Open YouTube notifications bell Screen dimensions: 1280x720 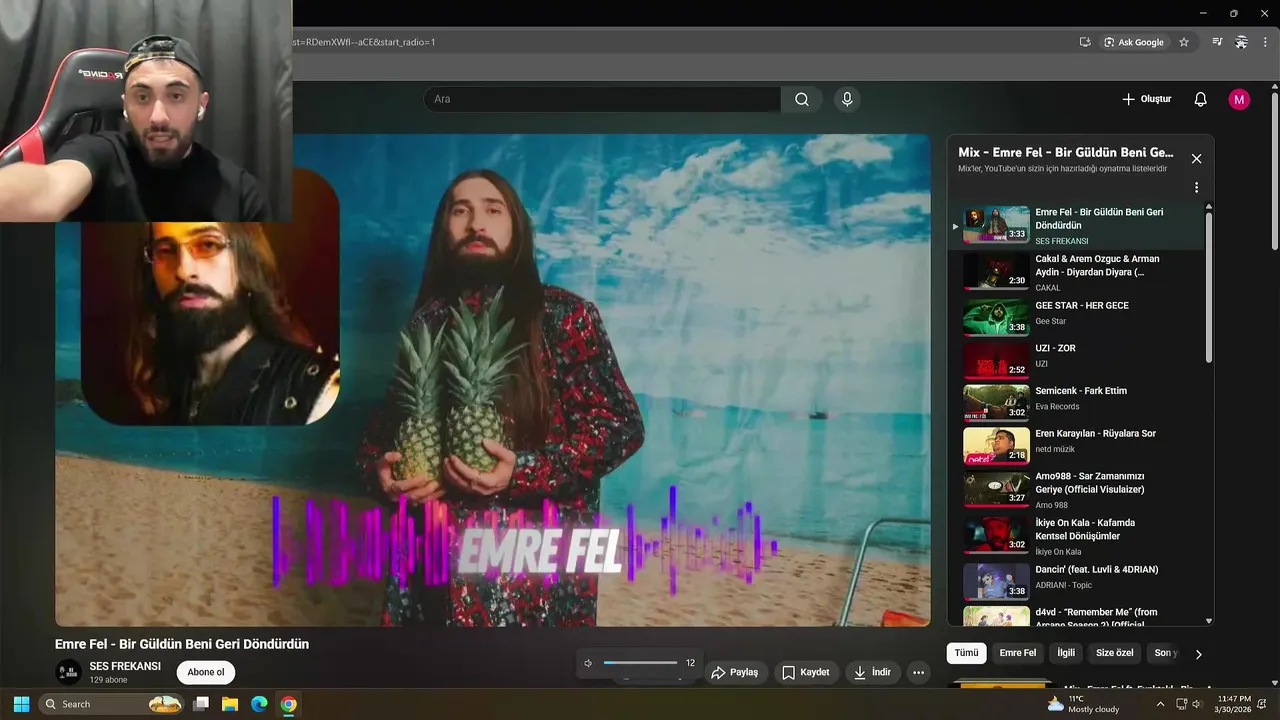pos(1201,99)
